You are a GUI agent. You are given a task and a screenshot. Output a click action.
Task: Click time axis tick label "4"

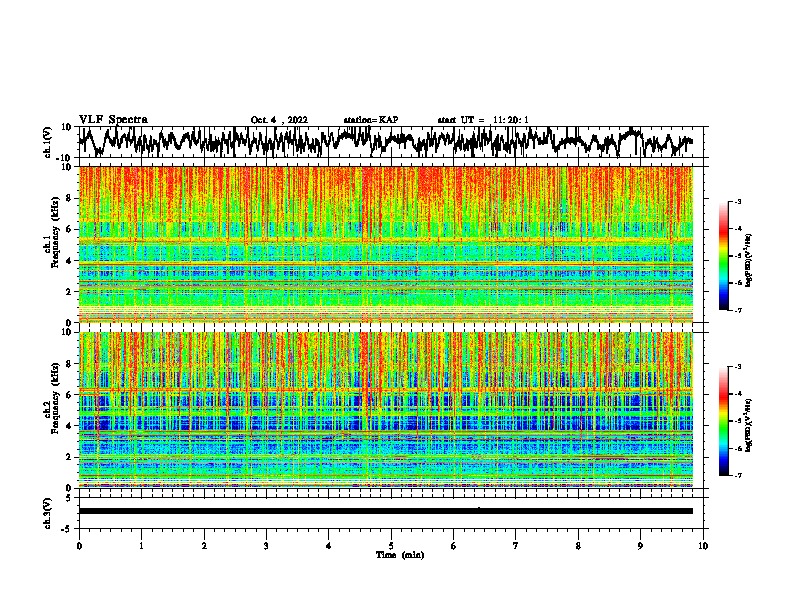tap(329, 546)
